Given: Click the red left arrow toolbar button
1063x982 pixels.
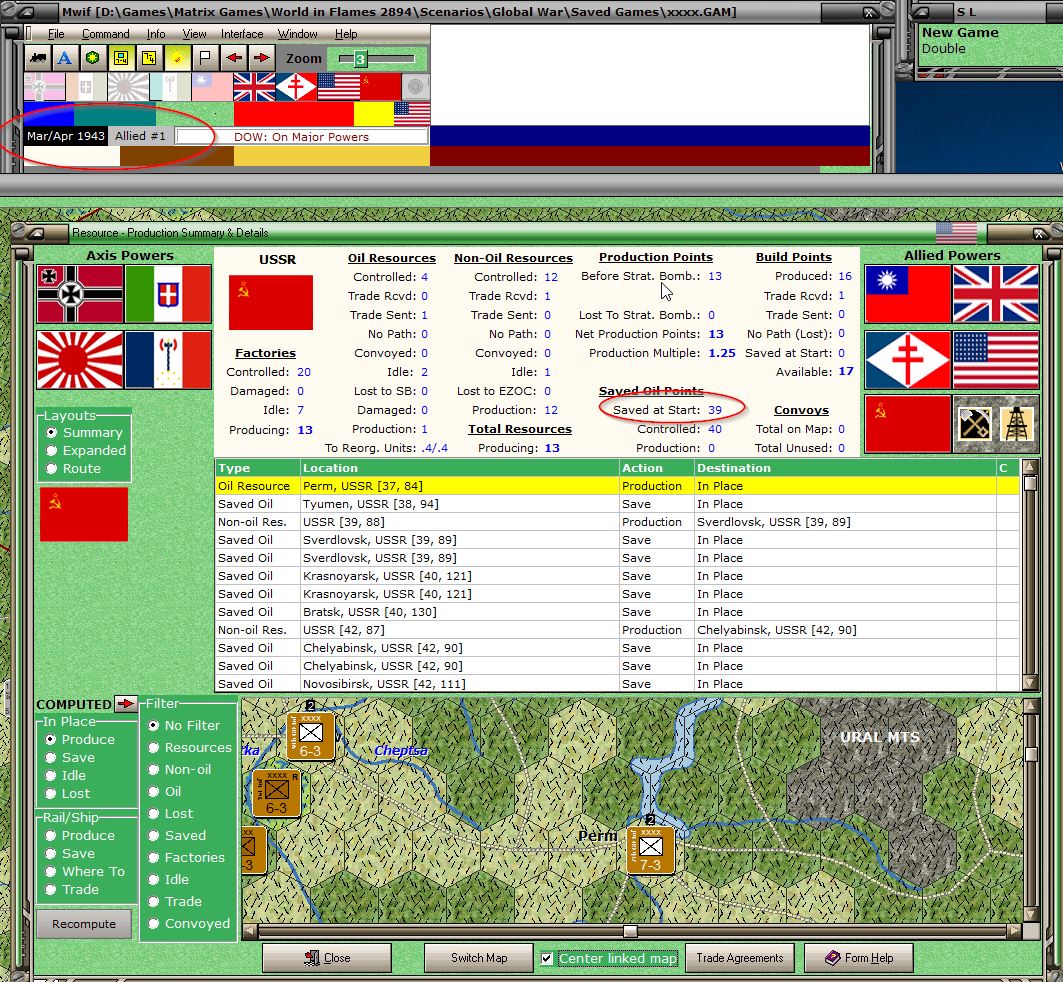Looking at the screenshot, I should [x=234, y=58].
